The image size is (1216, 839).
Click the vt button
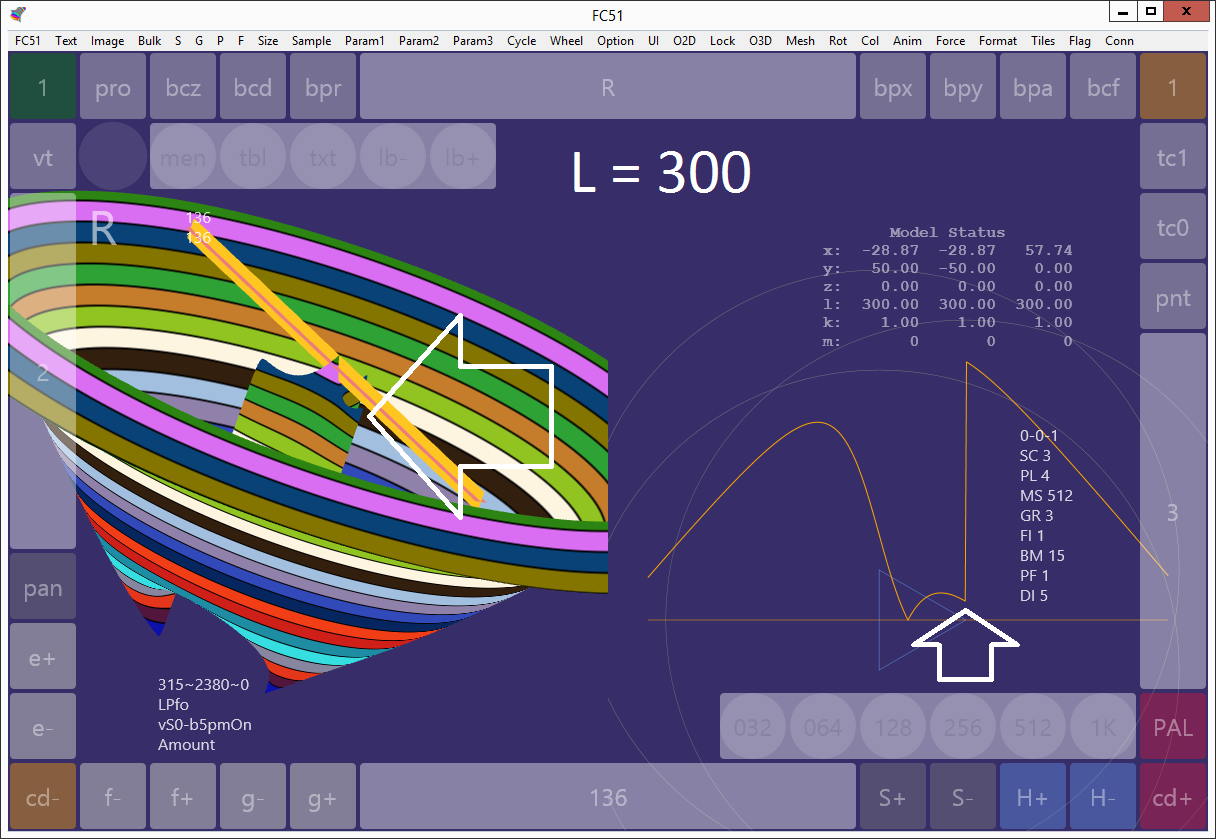(43, 157)
